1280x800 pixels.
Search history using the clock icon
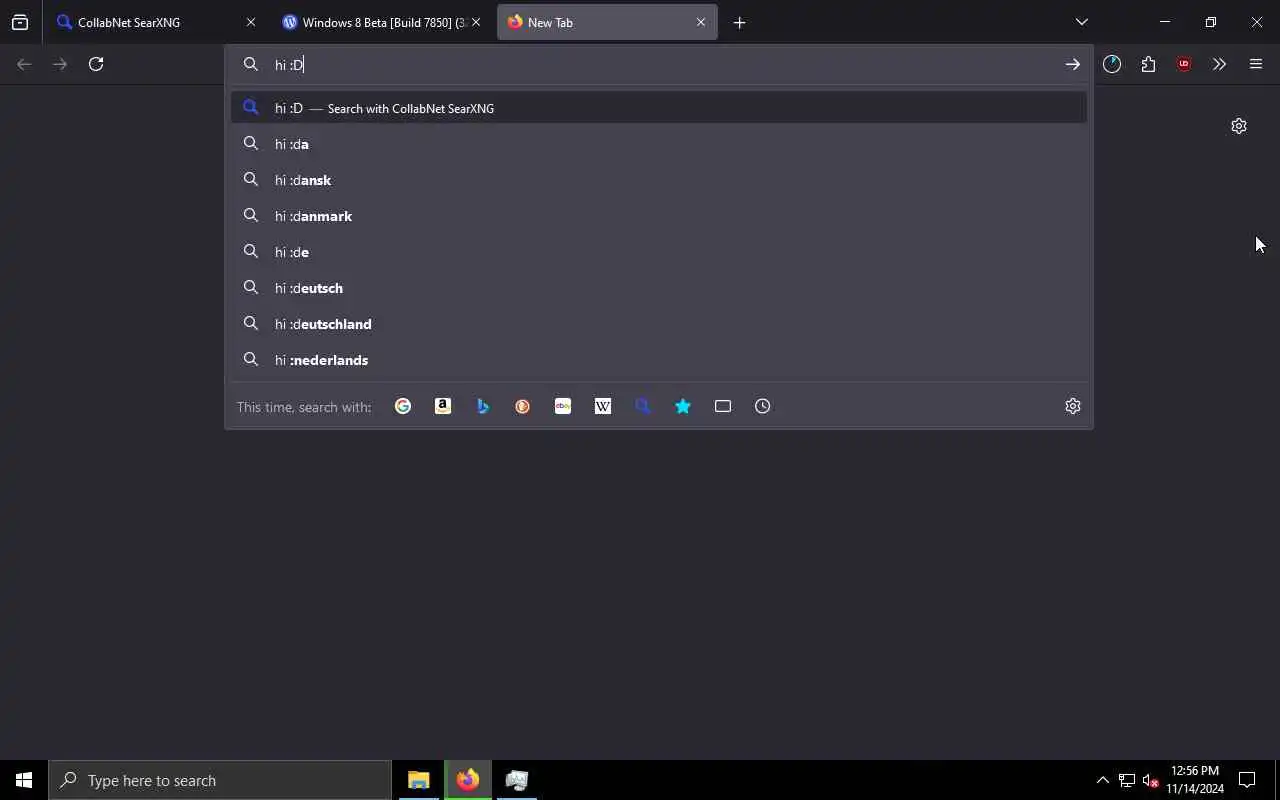[x=763, y=406]
